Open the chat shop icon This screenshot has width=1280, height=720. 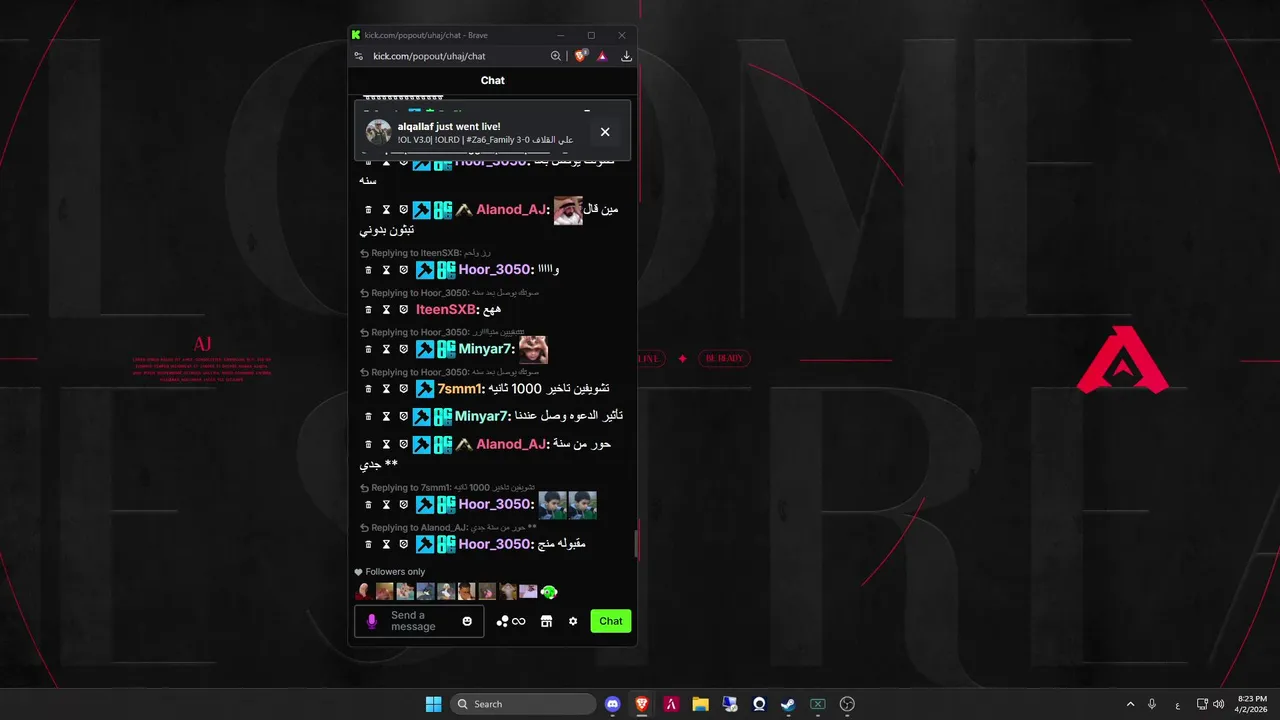click(546, 621)
